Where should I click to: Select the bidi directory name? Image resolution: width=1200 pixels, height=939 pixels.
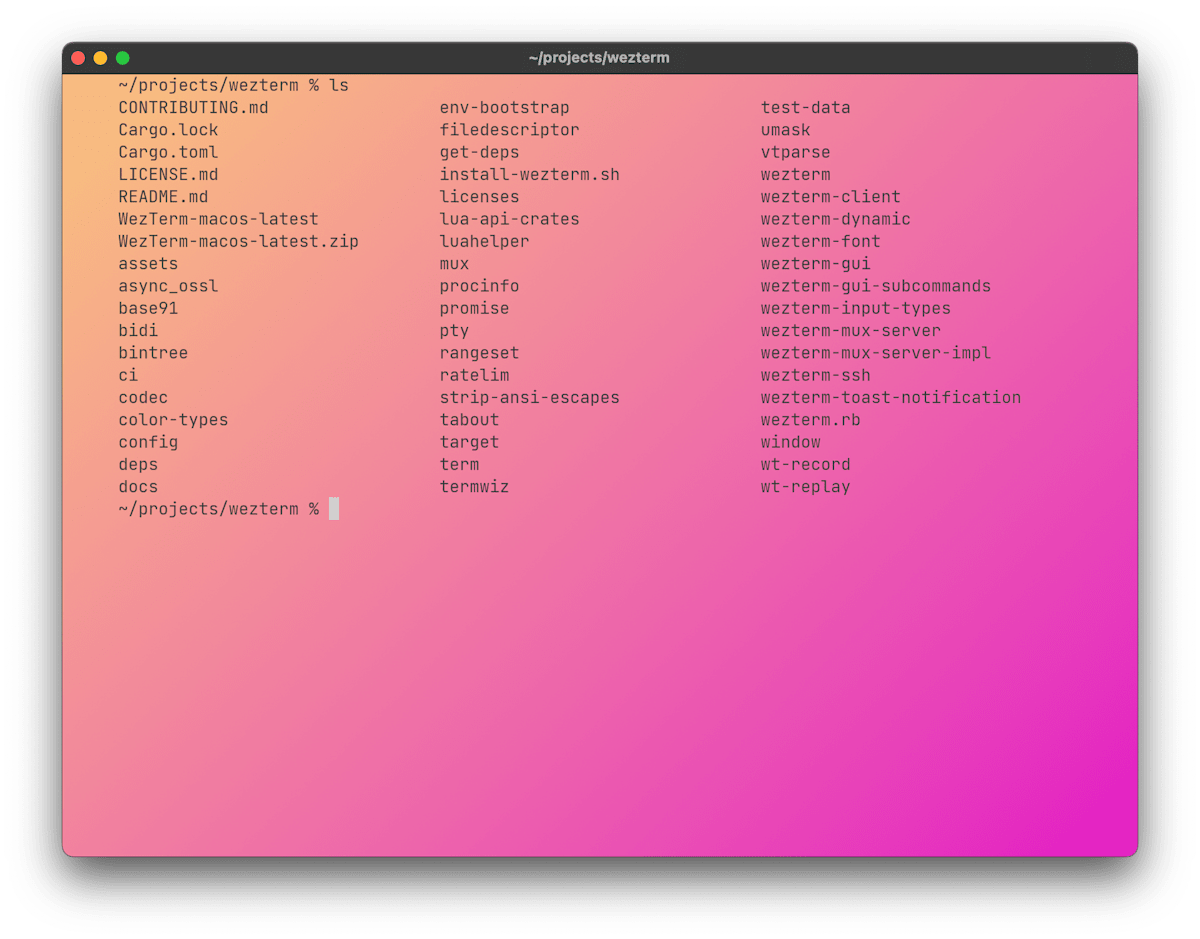138,330
